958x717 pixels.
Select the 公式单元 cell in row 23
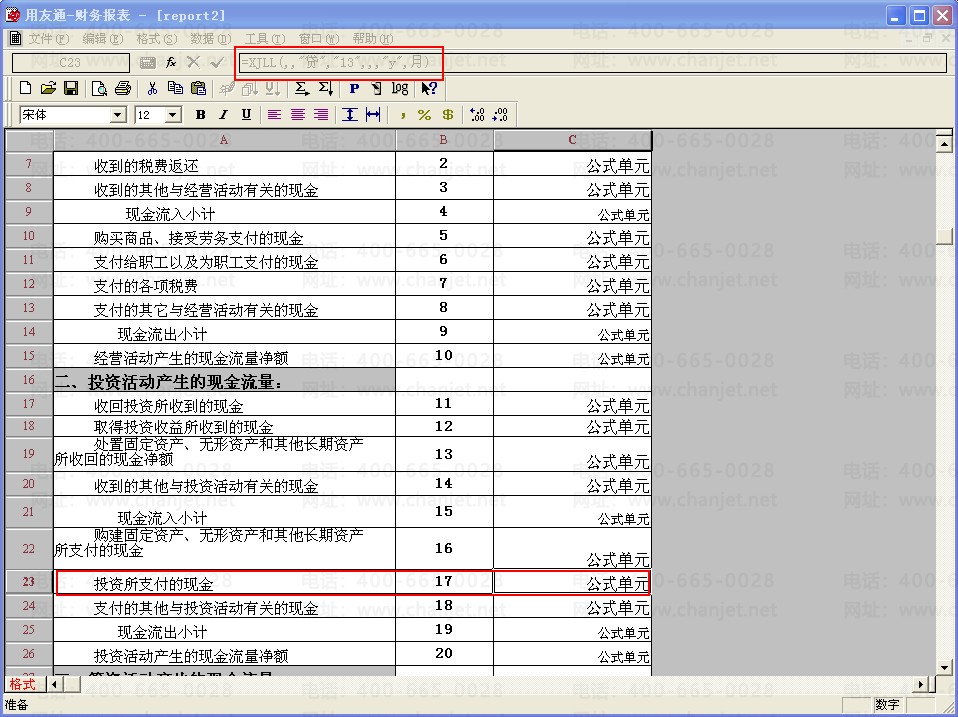coord(572,583)
